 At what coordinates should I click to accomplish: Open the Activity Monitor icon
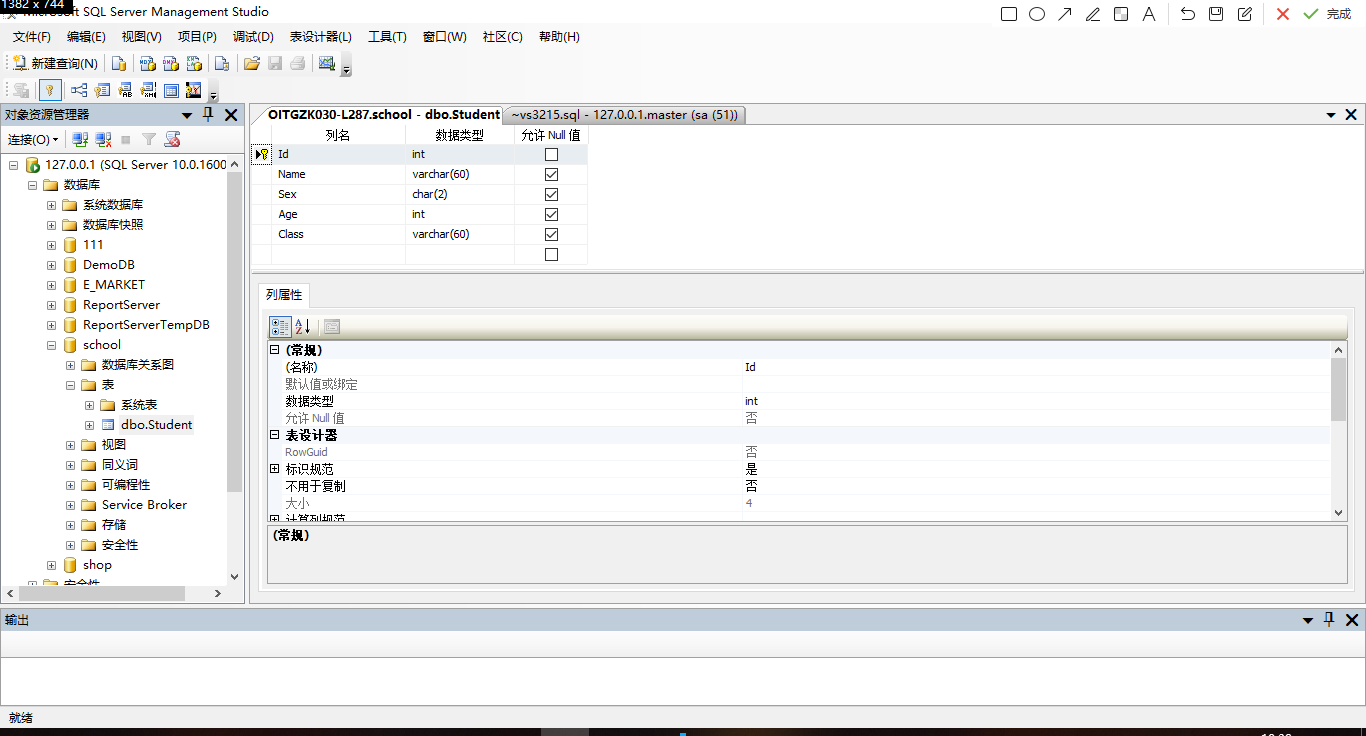[326, 63]
